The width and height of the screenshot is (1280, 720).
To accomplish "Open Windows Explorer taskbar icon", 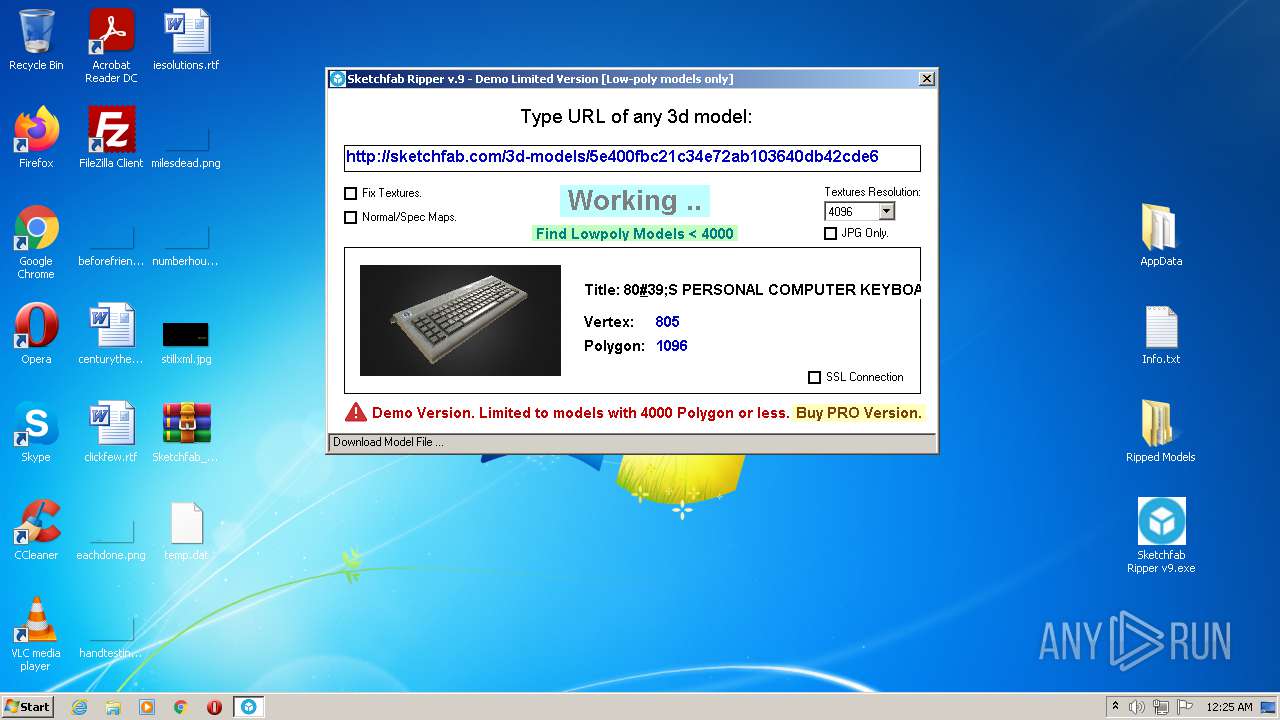I will point(113,707).
